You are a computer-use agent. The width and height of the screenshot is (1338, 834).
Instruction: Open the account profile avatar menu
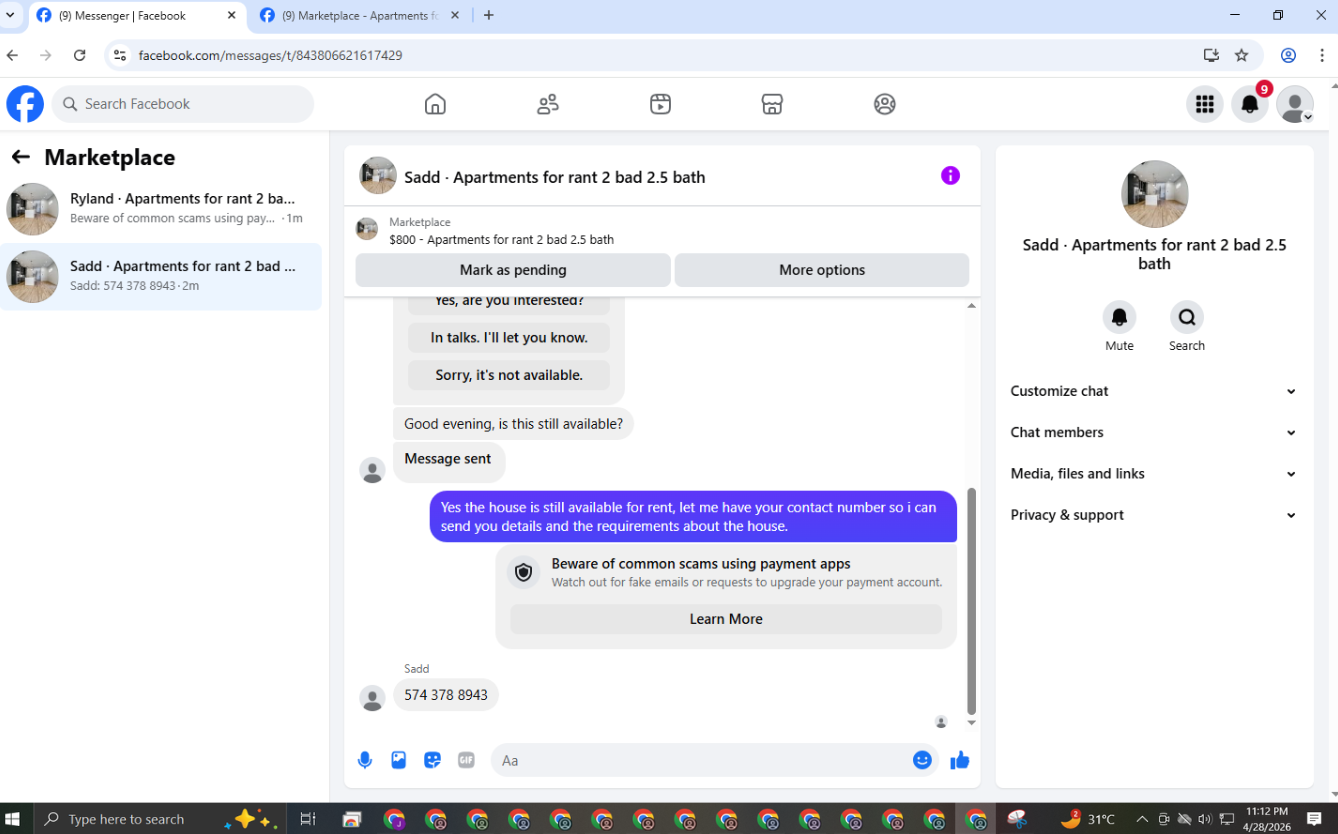coord(1296,104)
